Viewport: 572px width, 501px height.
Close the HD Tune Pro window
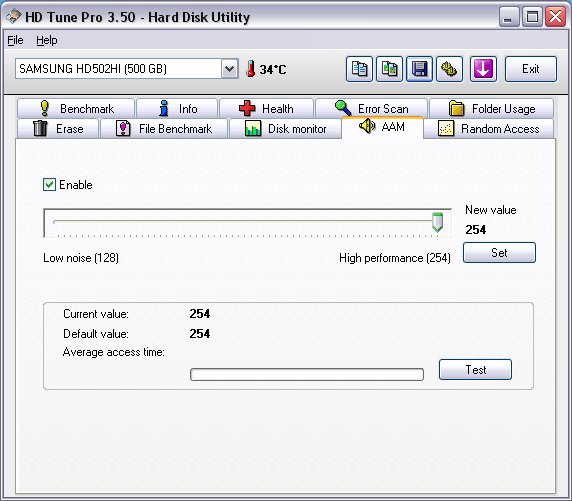[x=555, y=16]
